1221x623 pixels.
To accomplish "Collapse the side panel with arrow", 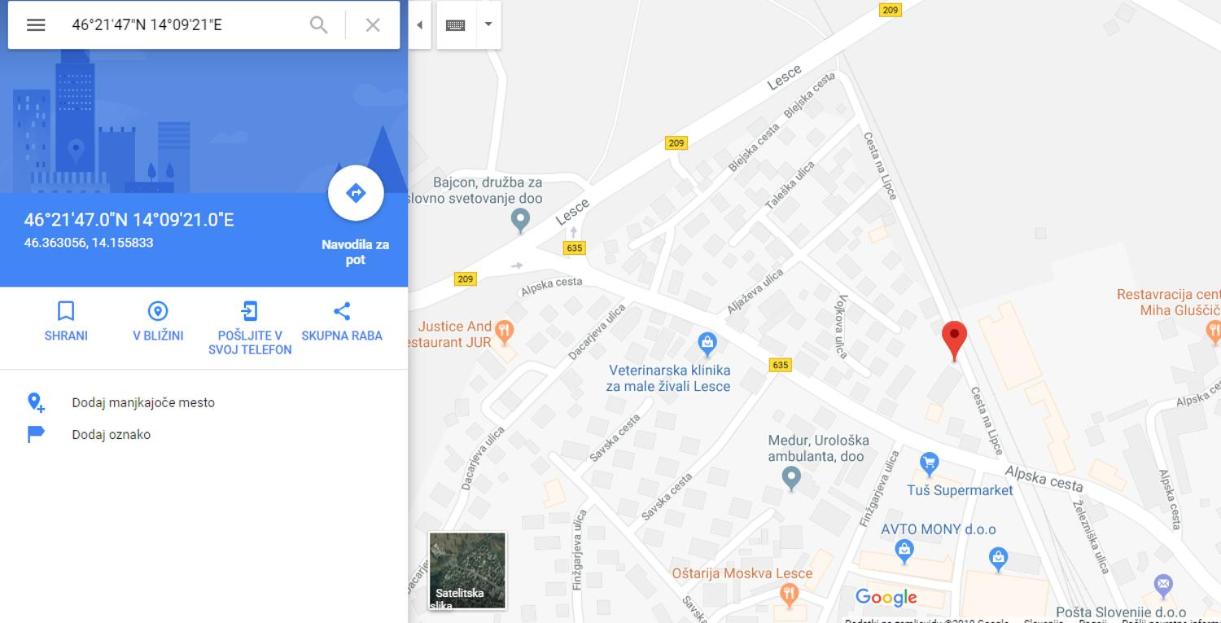I will (x=419, y=25).
